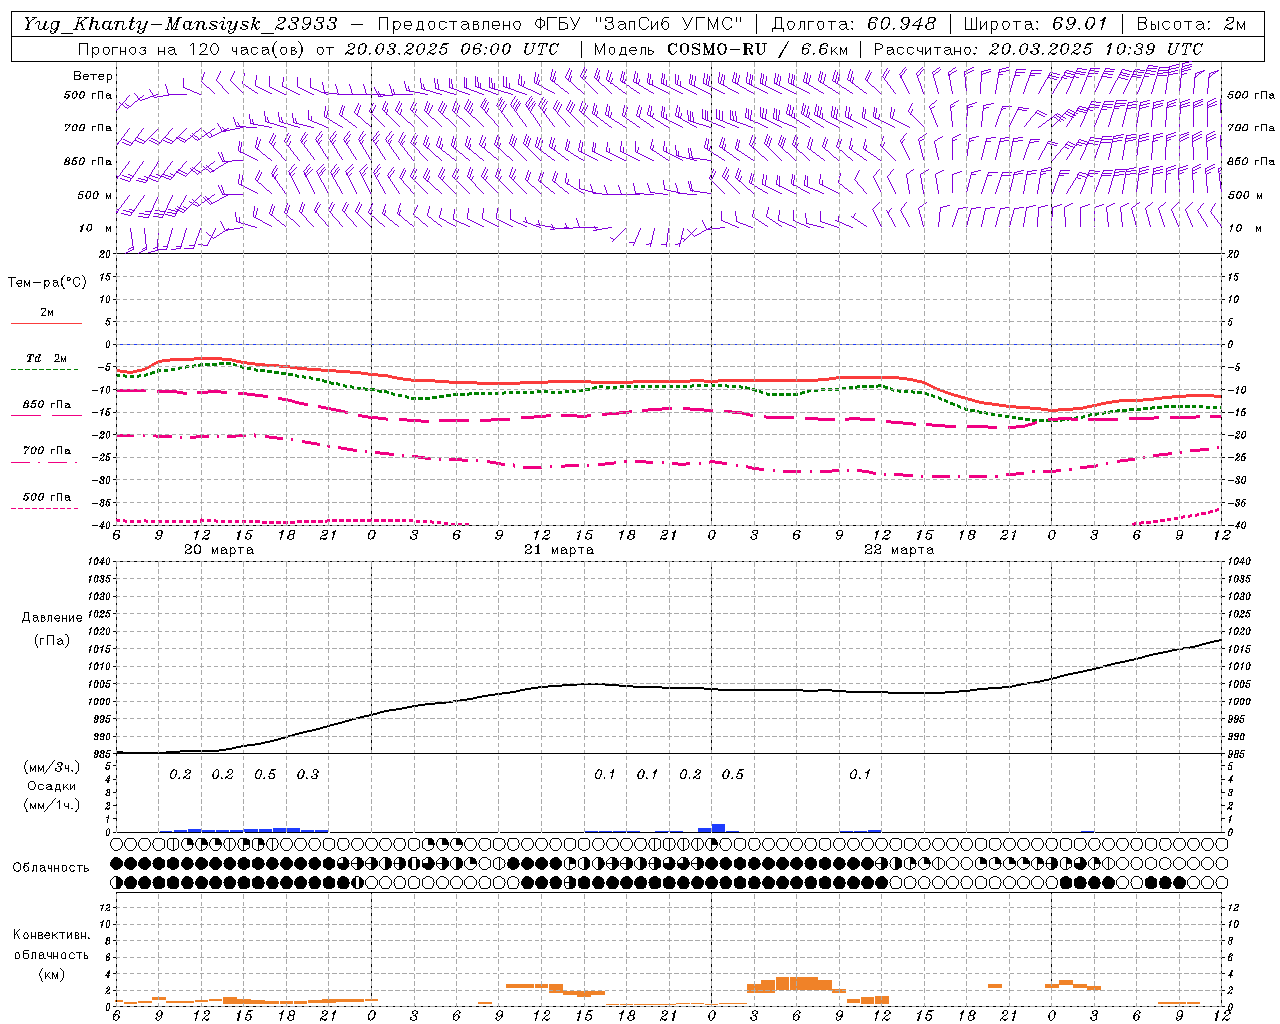Click the "Высота: 2м" header value

pos(1190,24)
